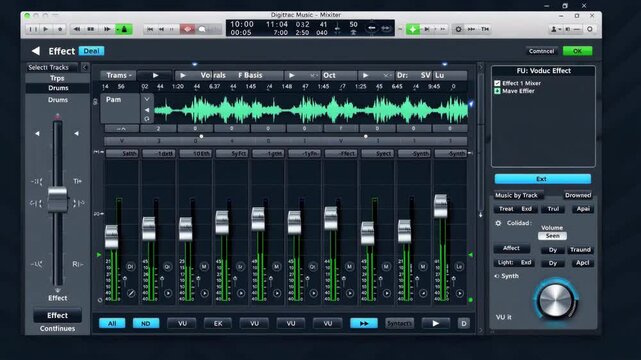Click the fader handle on last Synth channel
Screen dimensions: 641x360
point(440,206)
